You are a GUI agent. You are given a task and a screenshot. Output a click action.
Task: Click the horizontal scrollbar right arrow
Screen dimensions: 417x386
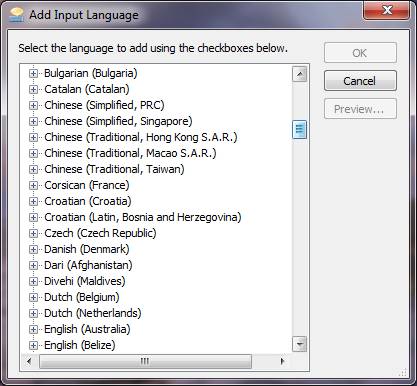(283, 361)
